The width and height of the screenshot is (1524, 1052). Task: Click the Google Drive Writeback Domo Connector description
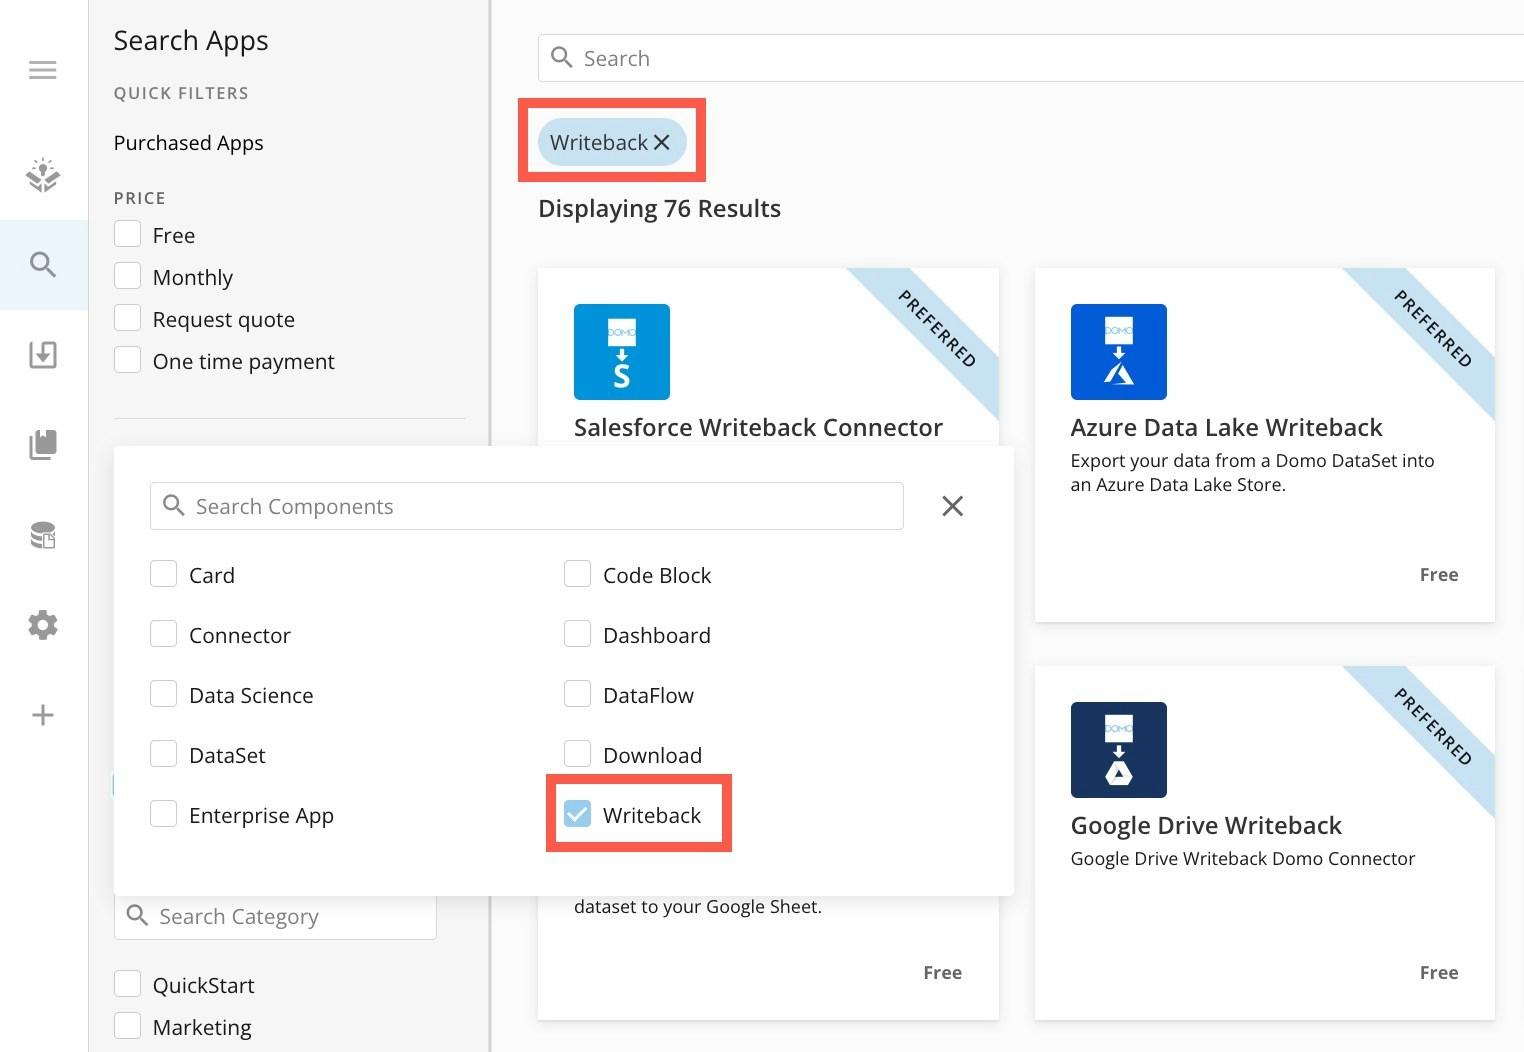coord(1243,859)
